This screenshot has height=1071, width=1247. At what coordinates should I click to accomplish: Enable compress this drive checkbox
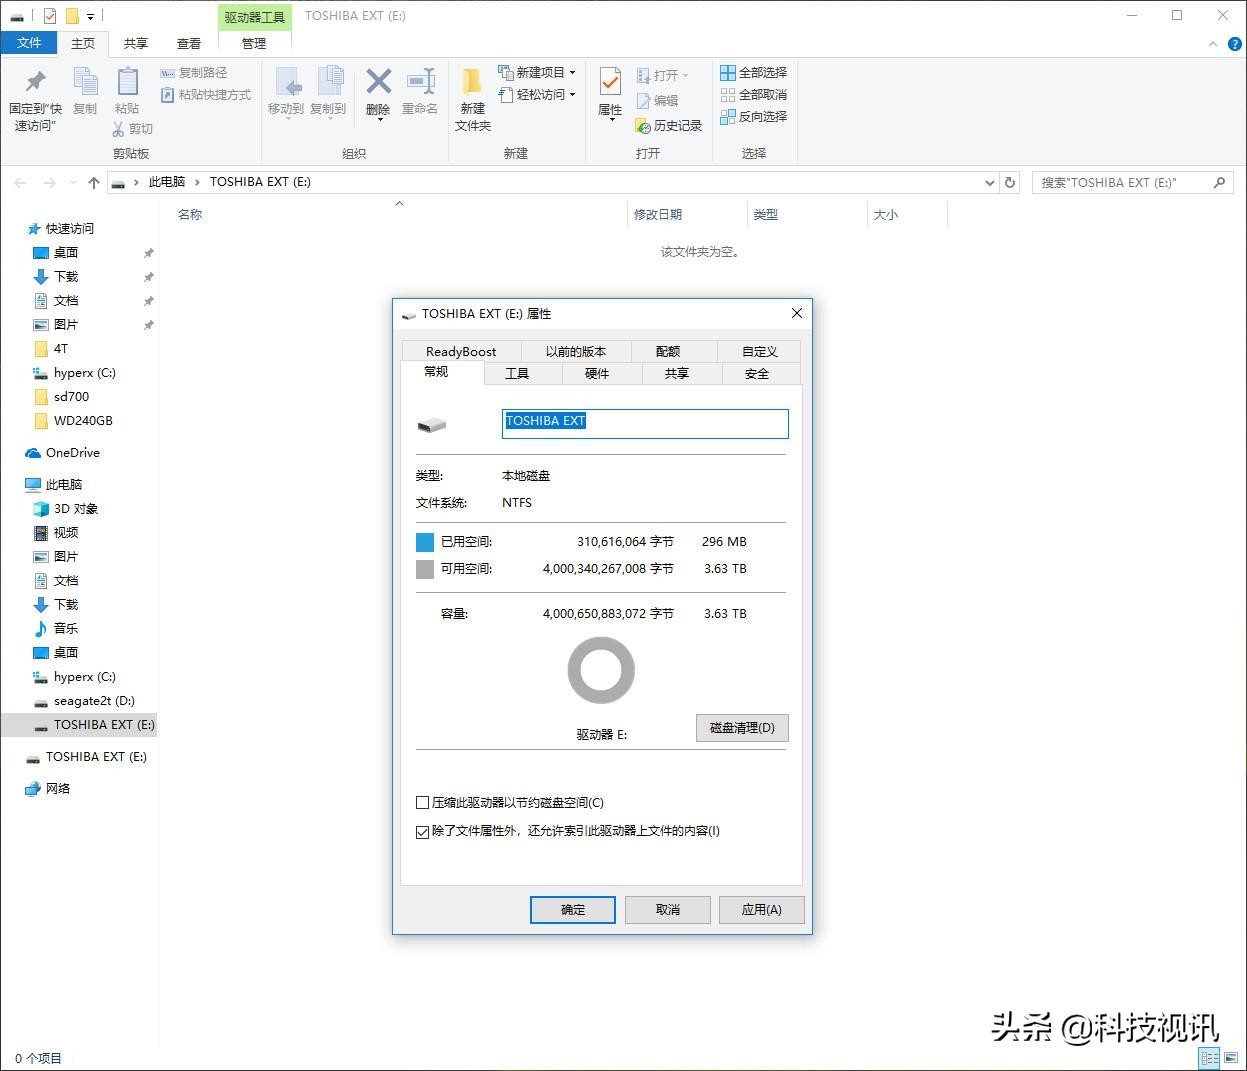click(422, 803)
